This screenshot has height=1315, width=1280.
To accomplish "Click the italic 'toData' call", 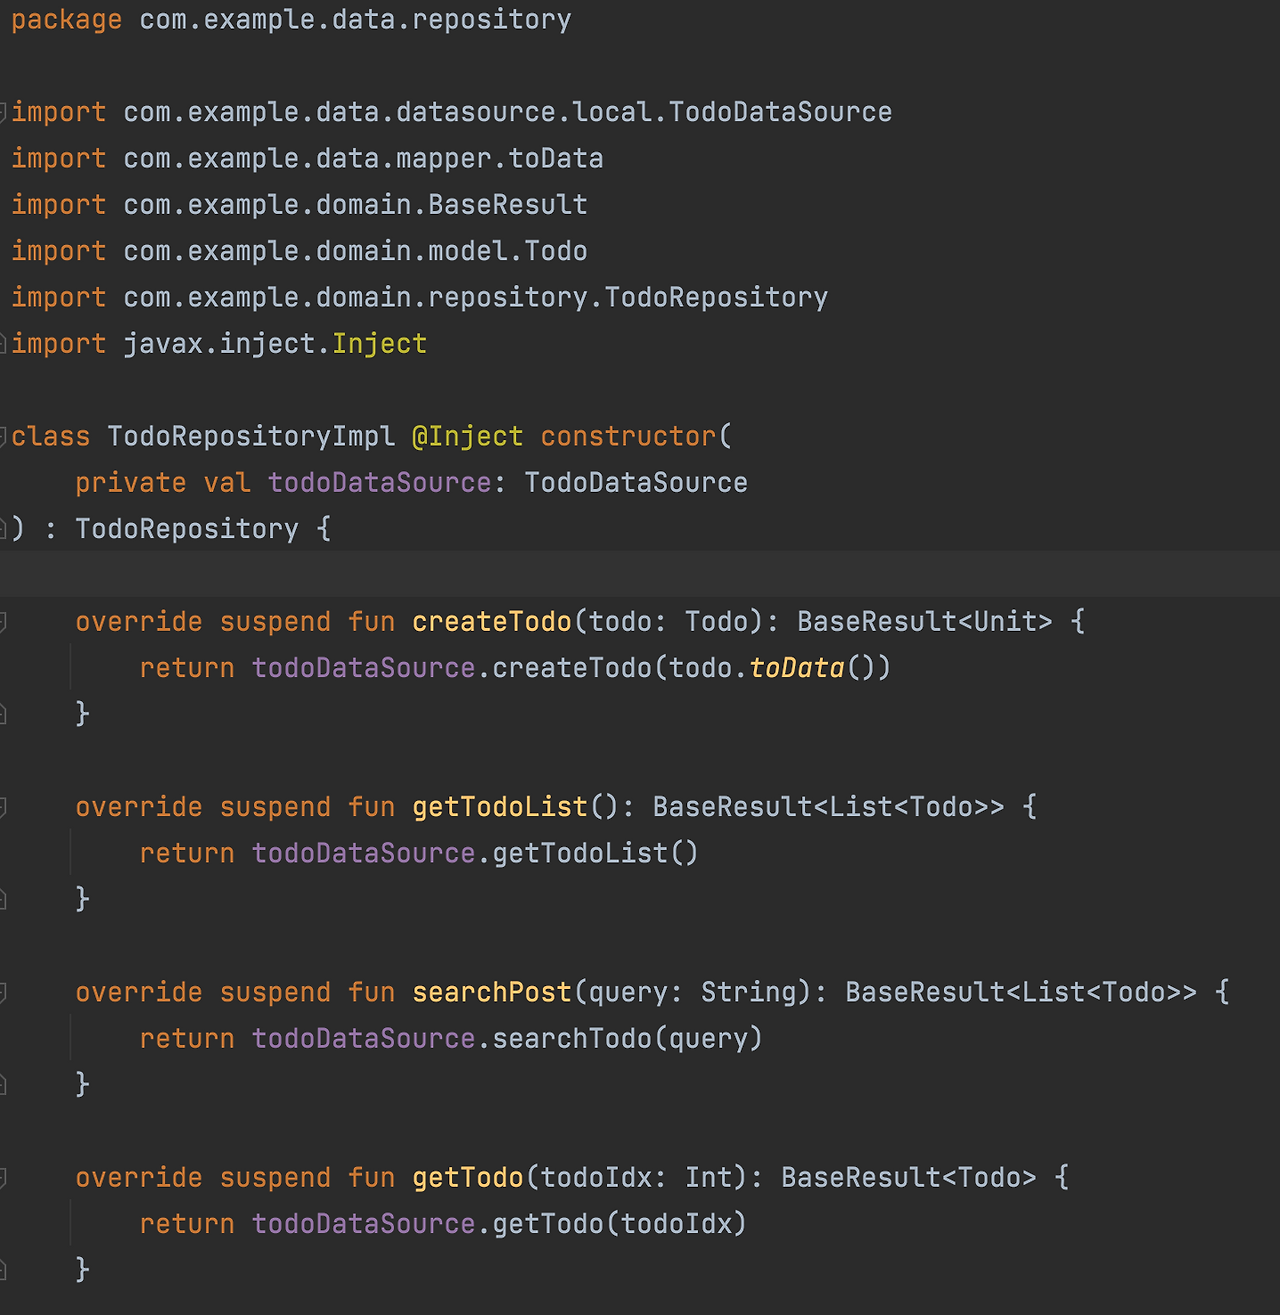I will click(x=797, y=667).
